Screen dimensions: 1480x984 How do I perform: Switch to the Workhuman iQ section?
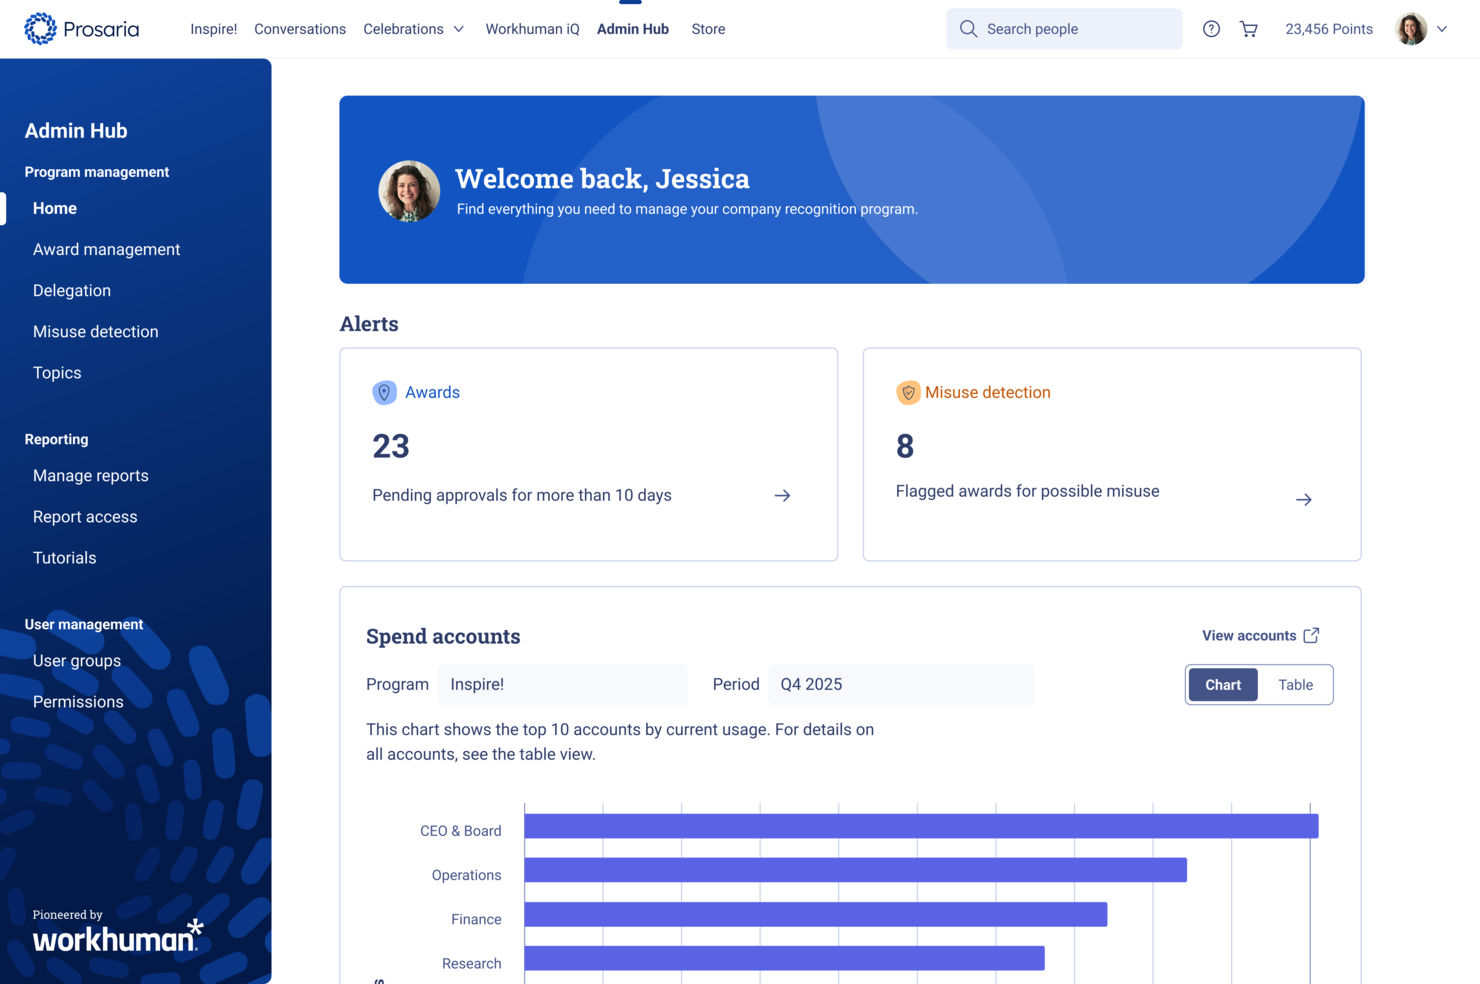(532, 29)
